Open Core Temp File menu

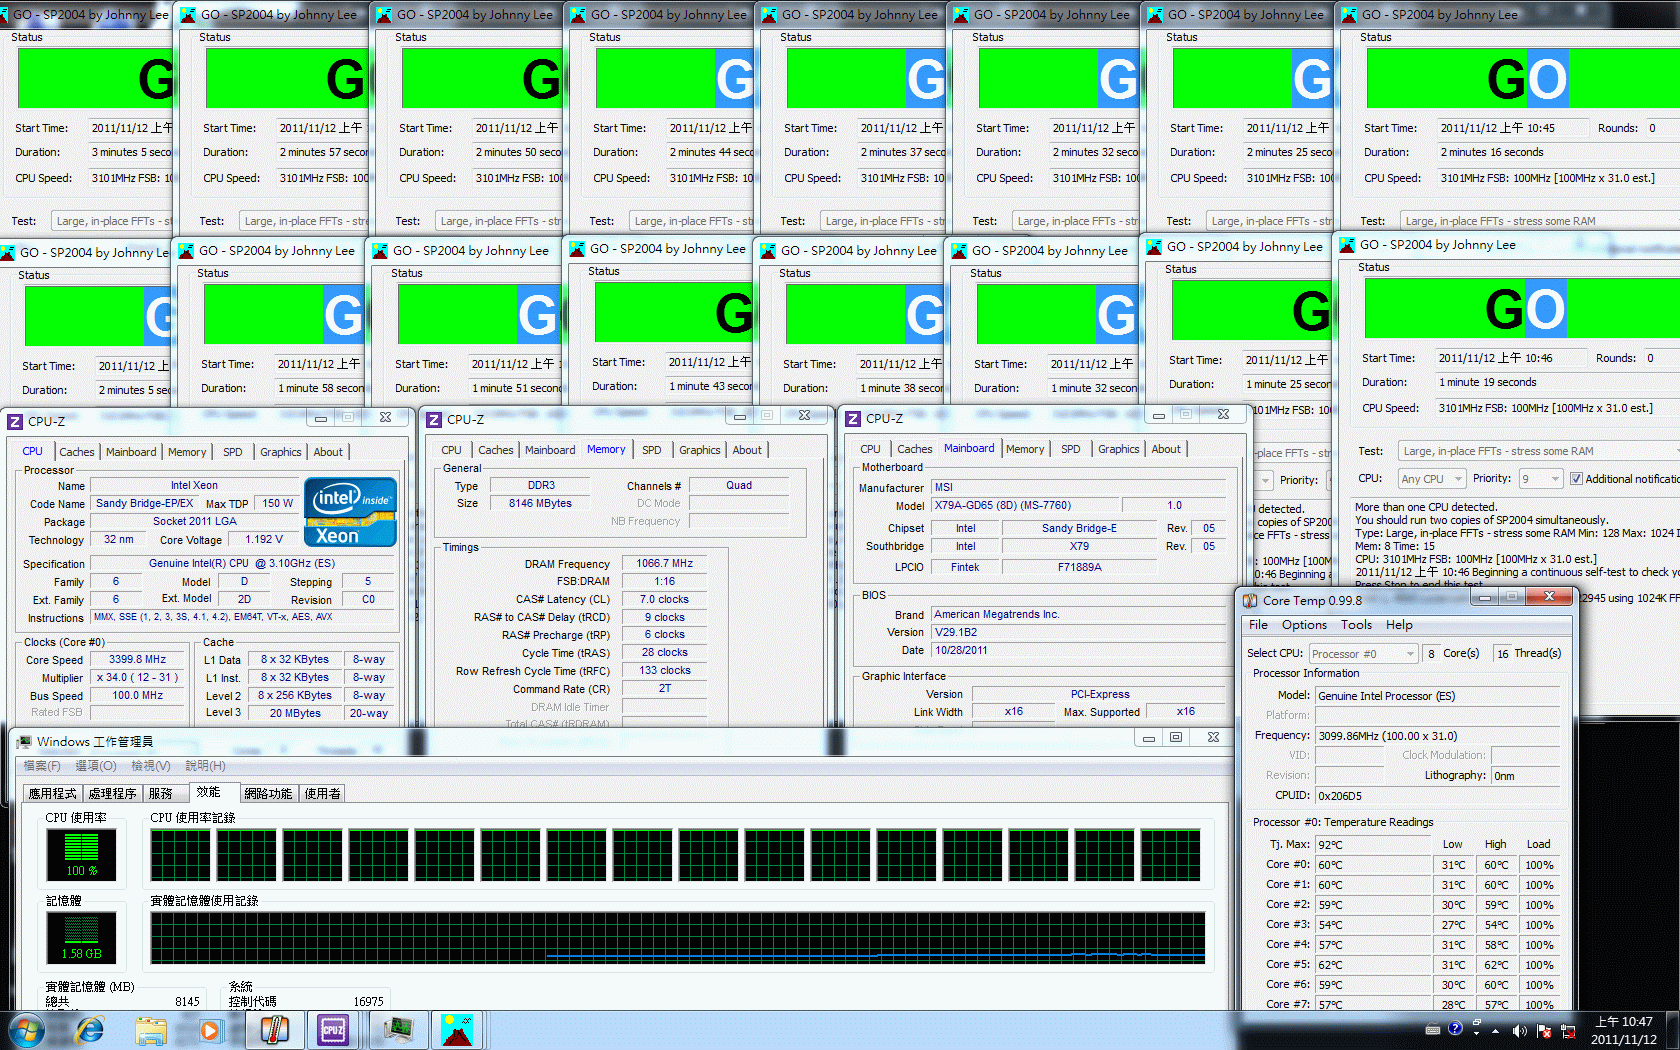[1258, 625]
